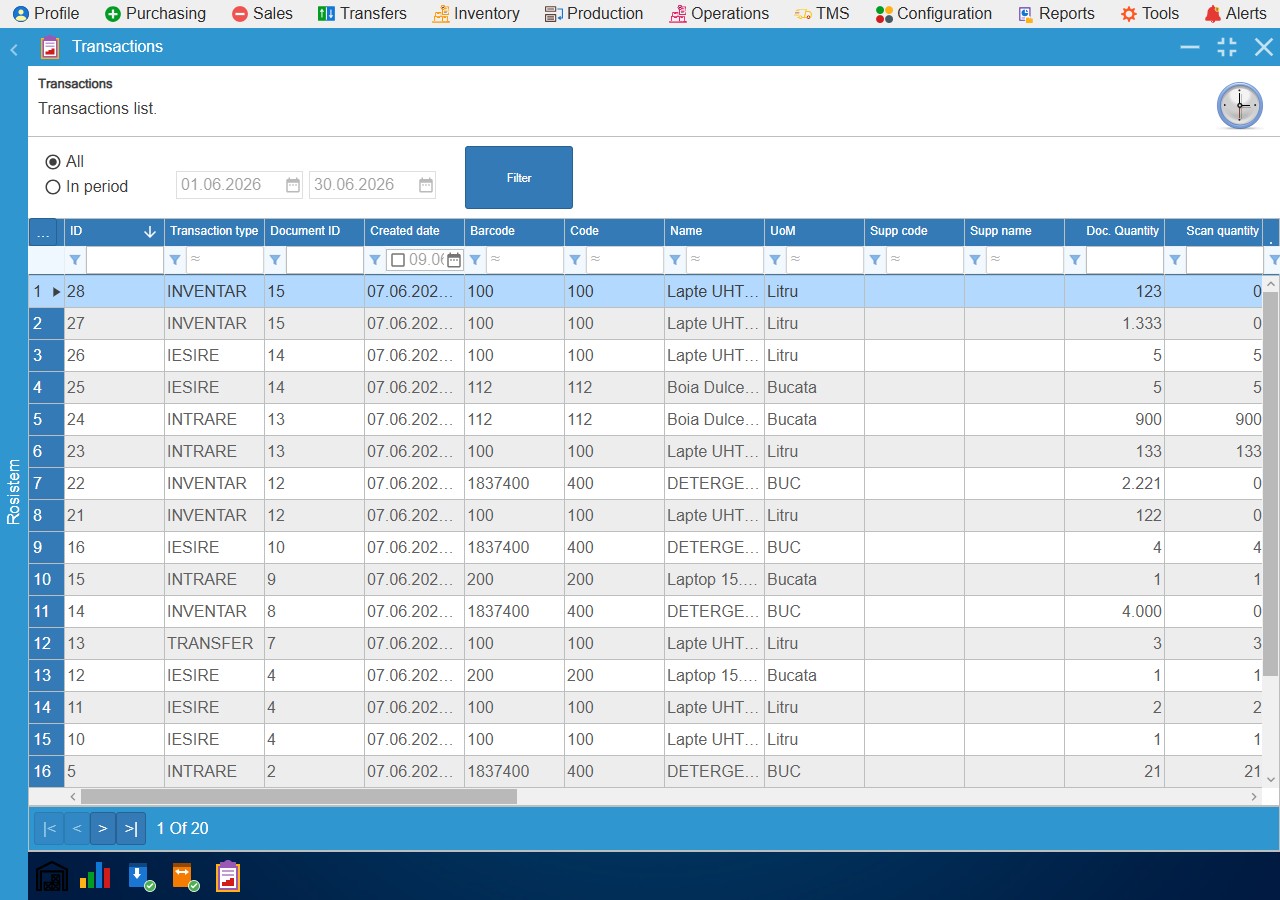
Task: Click the filter funnel in Document ID column
Action: [275, 260]
